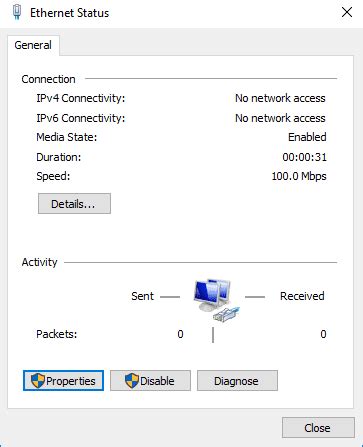Click the Ethernet plug icon in title bar
Screen dimensions: 363x447
click(x=17, y=12)
